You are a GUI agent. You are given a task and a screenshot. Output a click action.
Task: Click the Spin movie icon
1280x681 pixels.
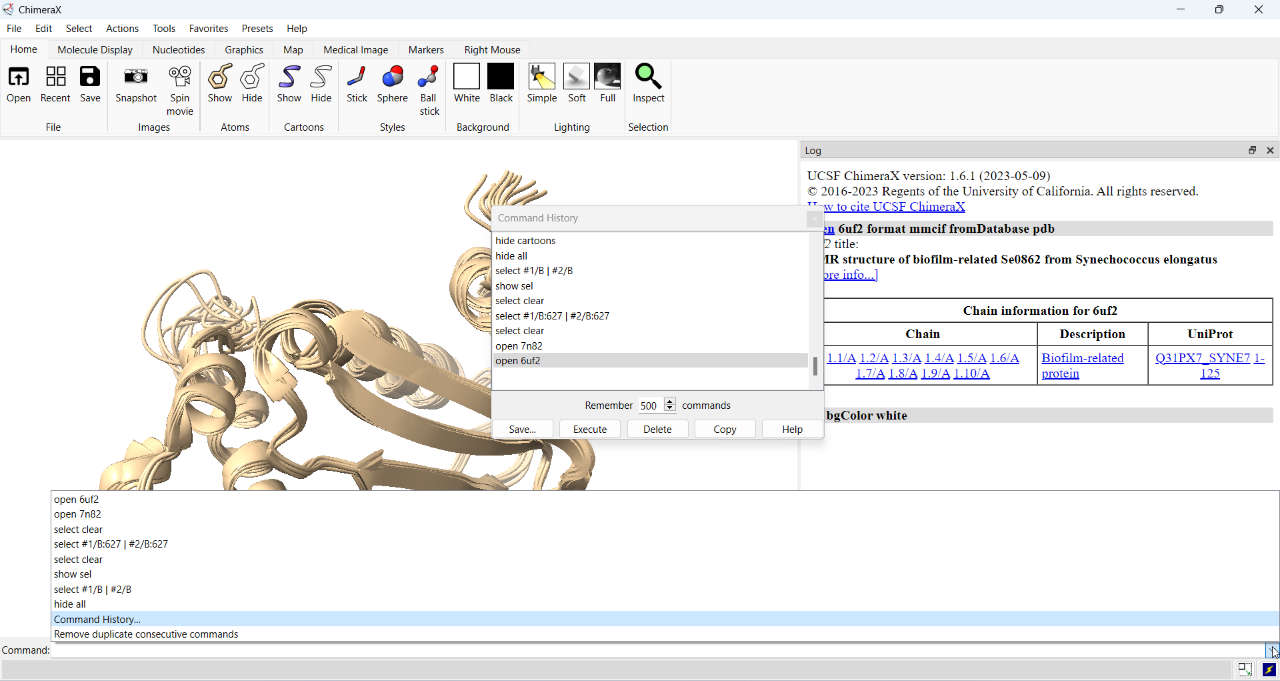click(x=180, y=77)
